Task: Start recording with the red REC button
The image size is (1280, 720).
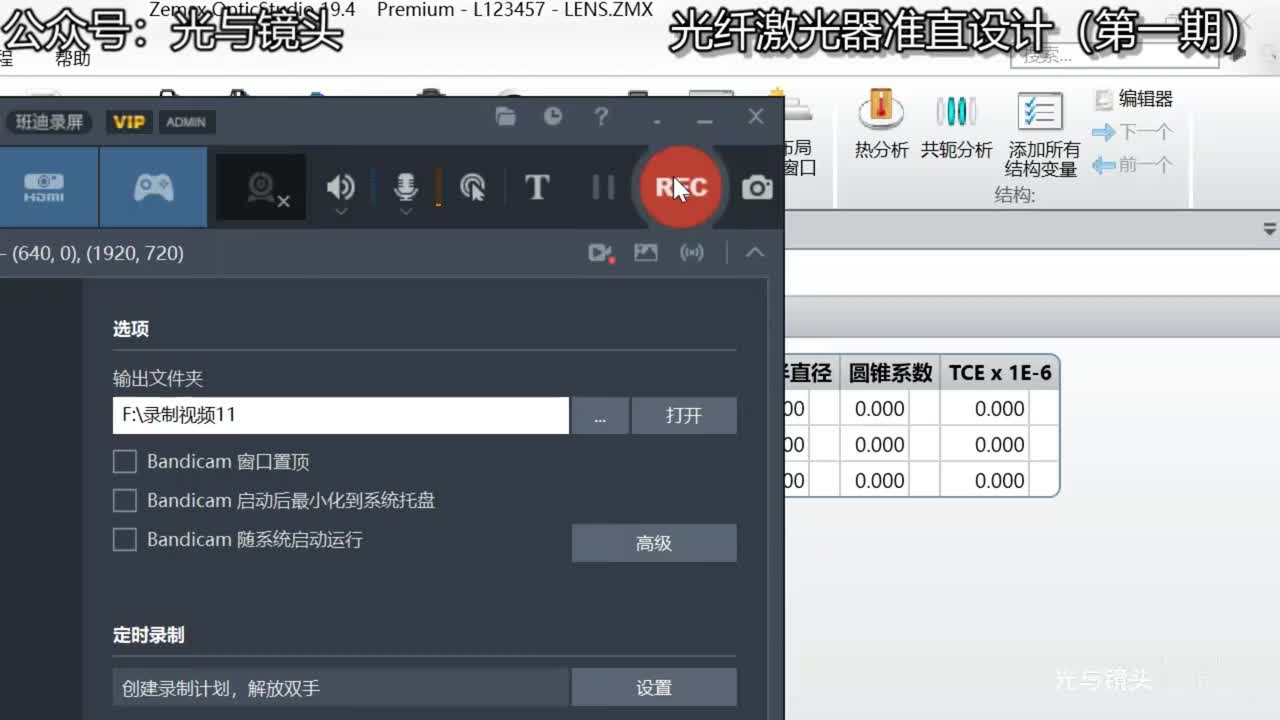Action: click(x=681, y=187)
